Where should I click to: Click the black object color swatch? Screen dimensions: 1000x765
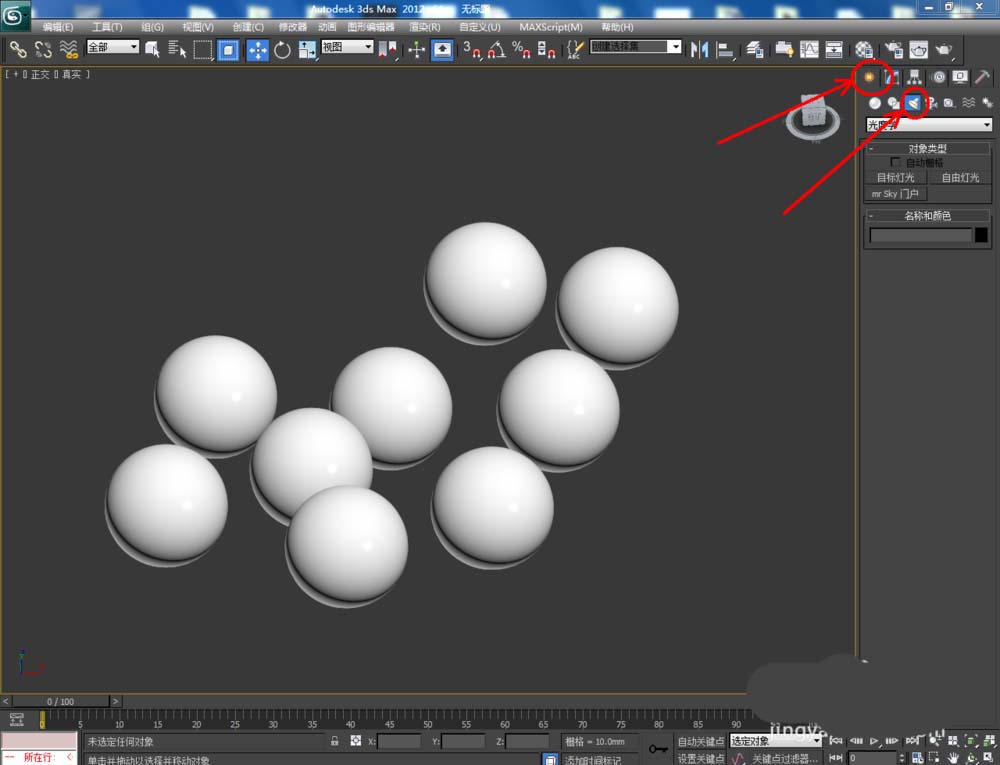[982, 235]
